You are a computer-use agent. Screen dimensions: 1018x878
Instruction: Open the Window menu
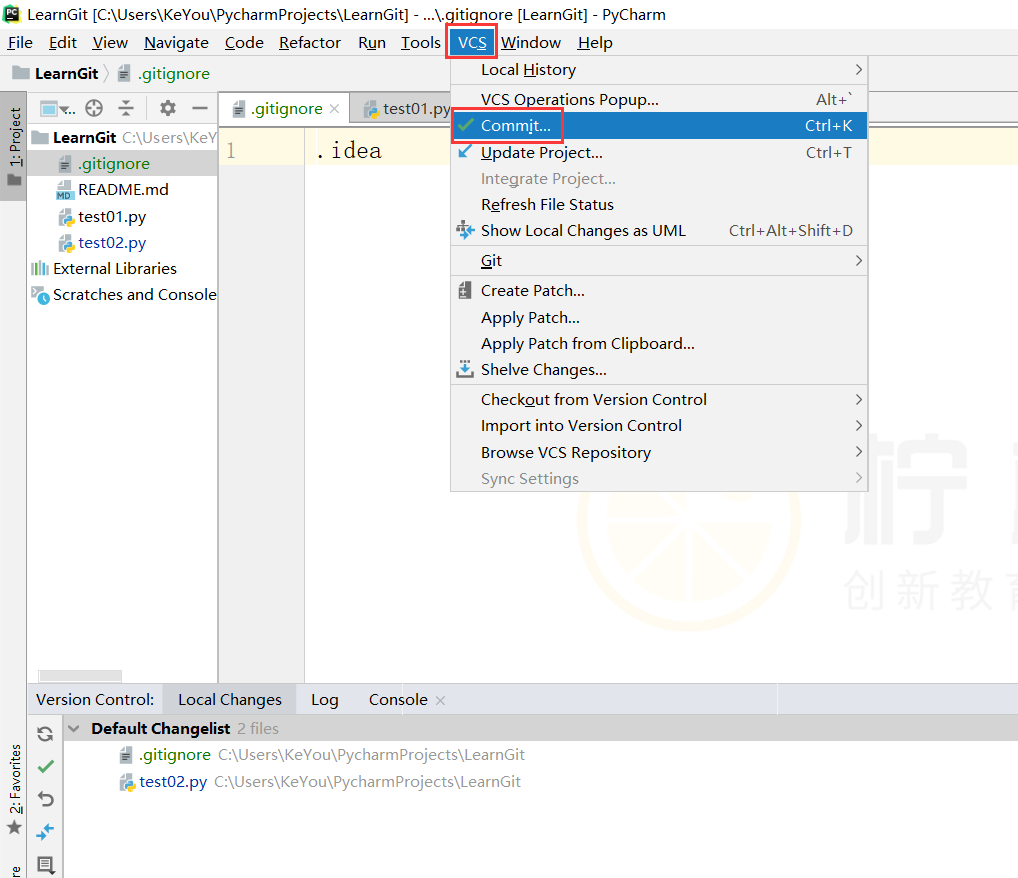click(x=530, y=43)
